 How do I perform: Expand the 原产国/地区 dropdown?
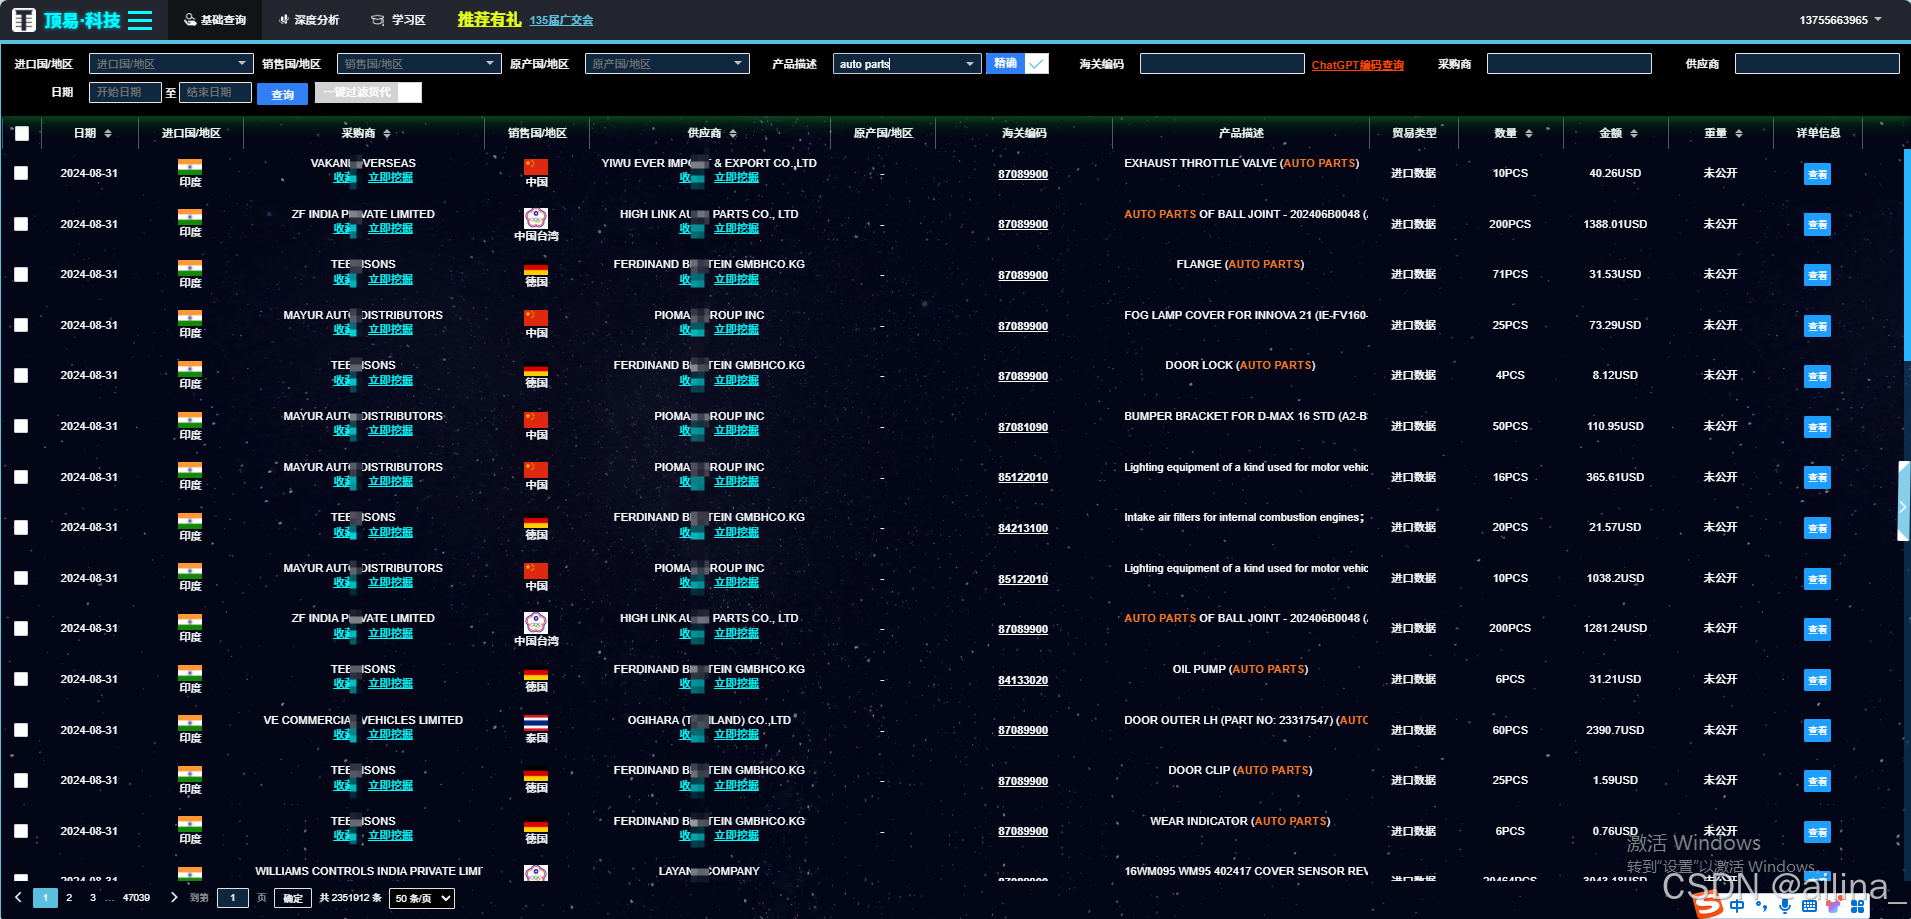tap(667, 63)
